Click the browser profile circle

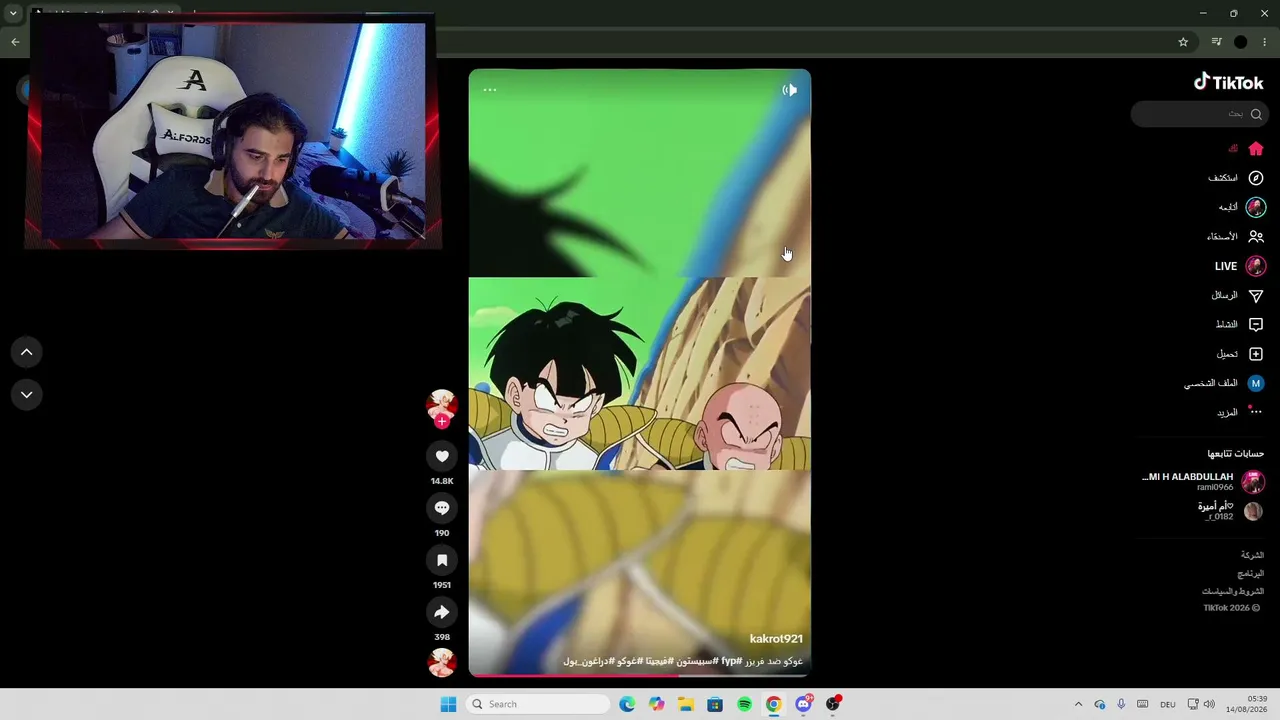coord(1241,42)
